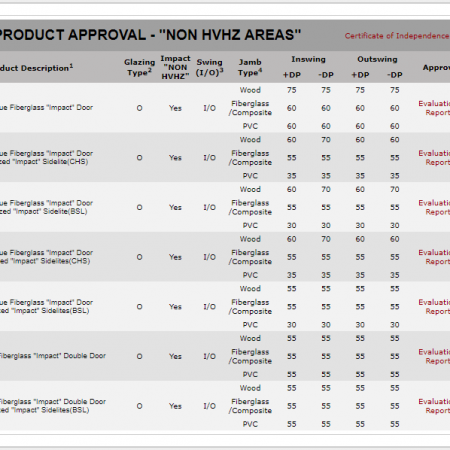Click the Jamb Type column header
450x450 pixels.
pyautogui.click(x=250, y=67)
